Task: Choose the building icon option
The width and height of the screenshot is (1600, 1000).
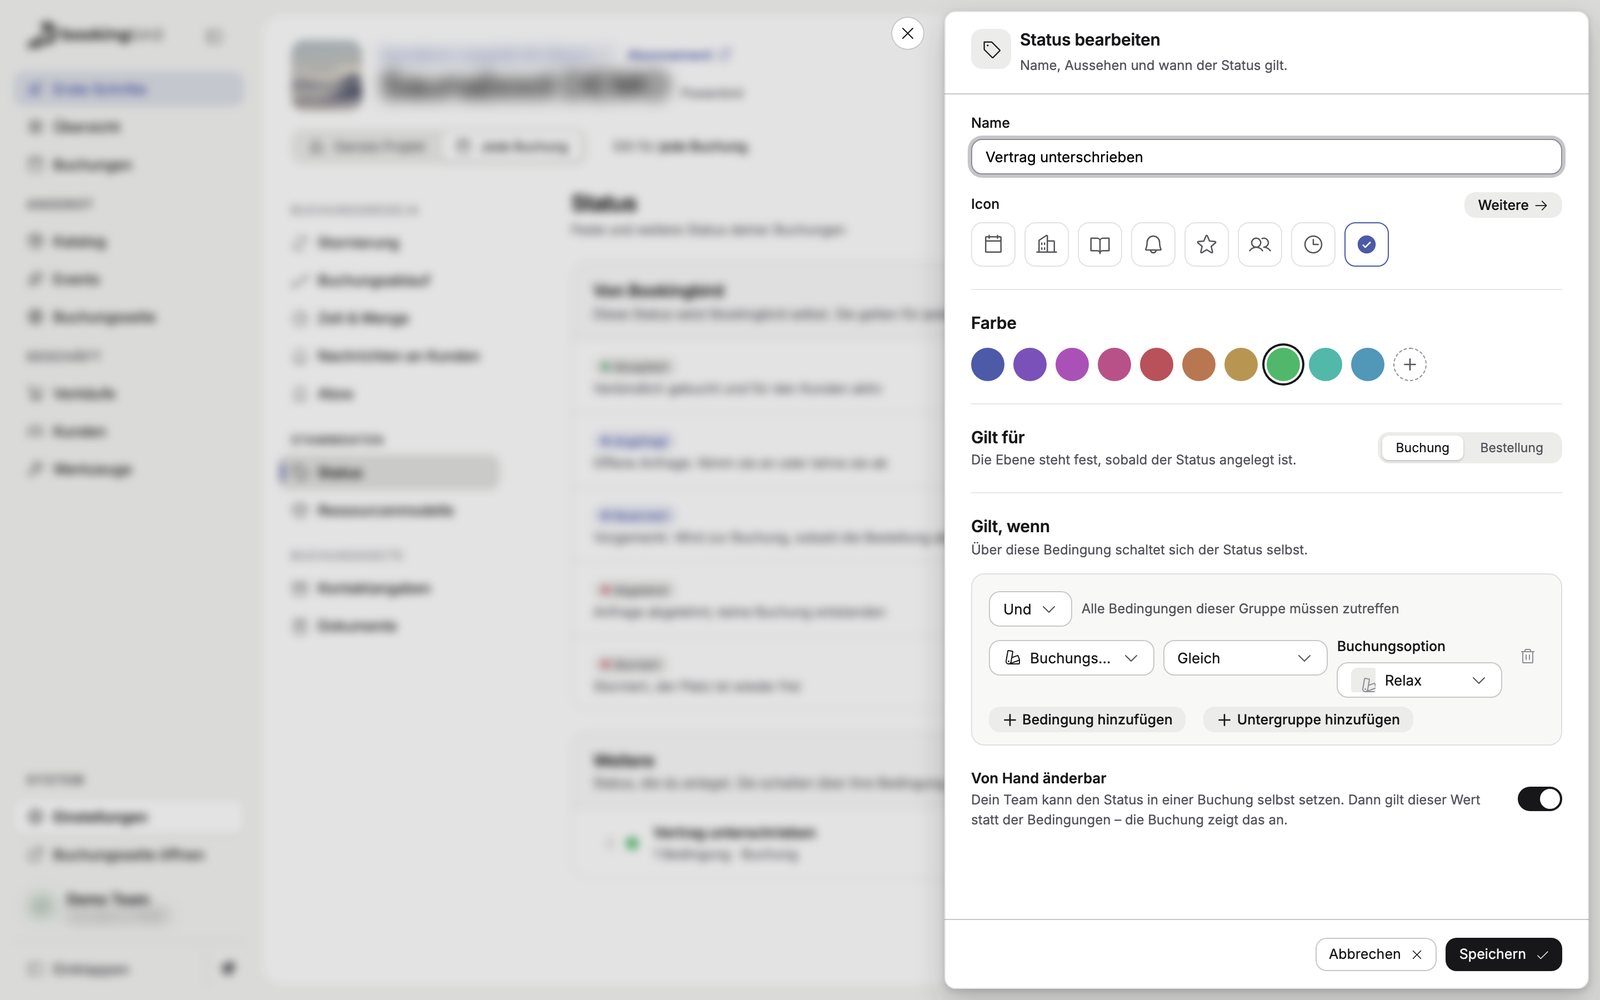Action: [1046, 244]
